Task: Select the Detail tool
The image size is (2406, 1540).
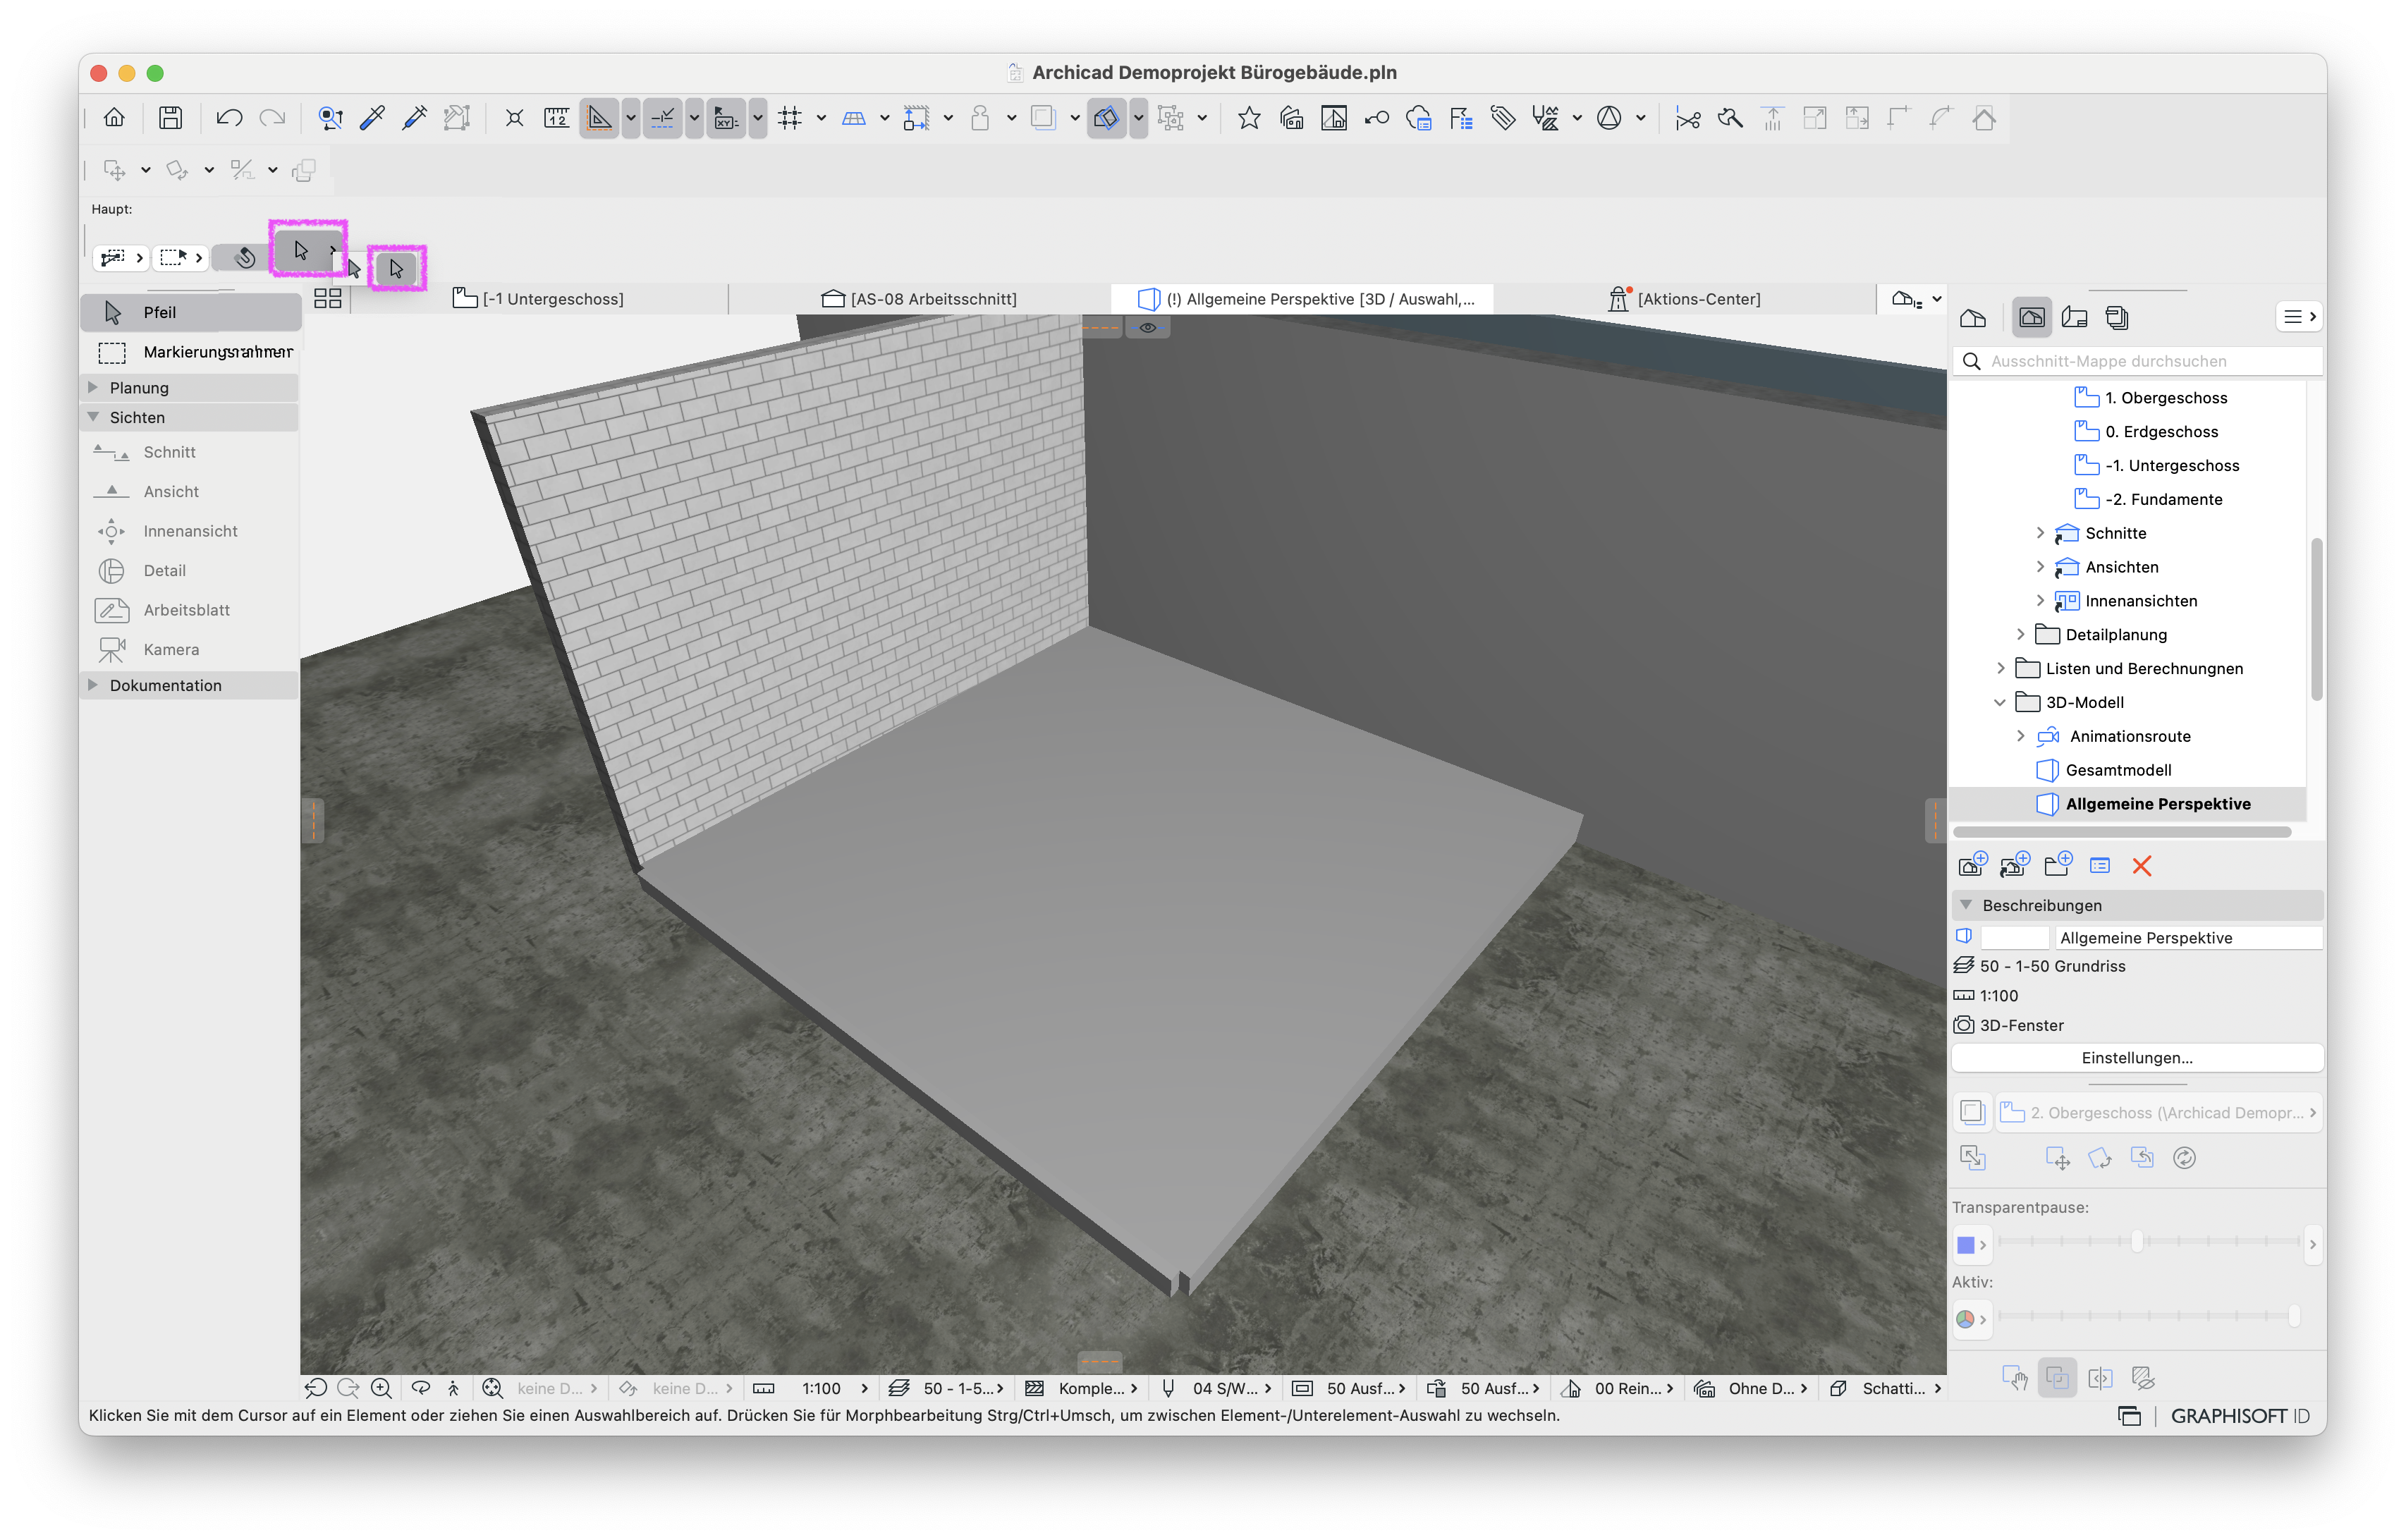Action: coord(164,570)
